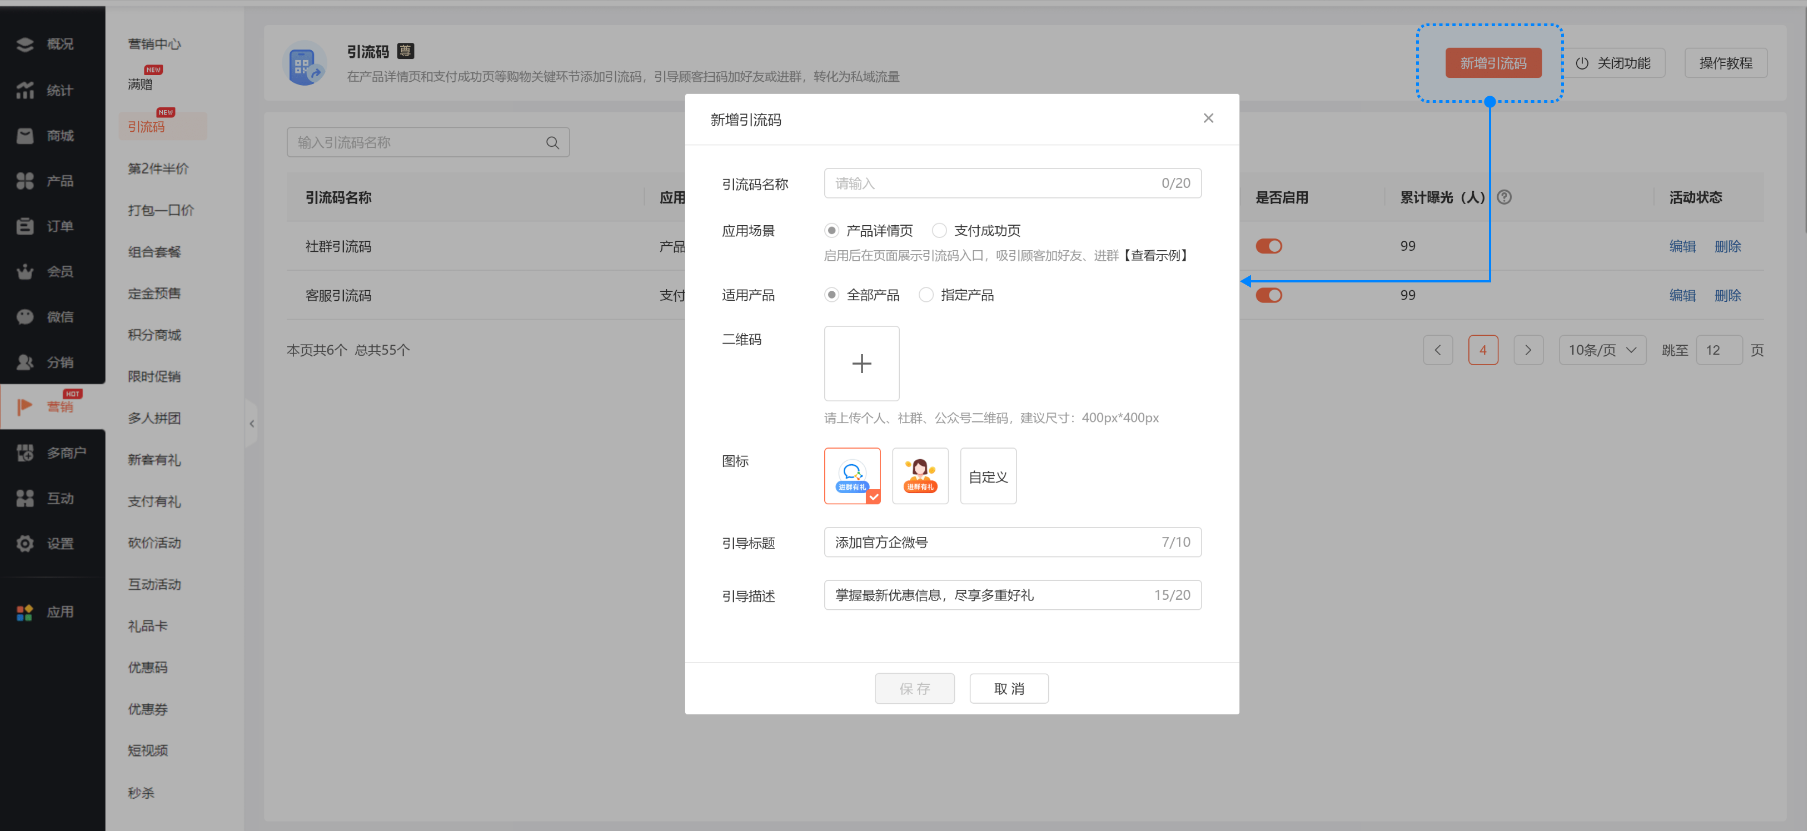1807x831 pixels.
Task: Click the search magnifier in 引流码 search box
Action: 552,143
